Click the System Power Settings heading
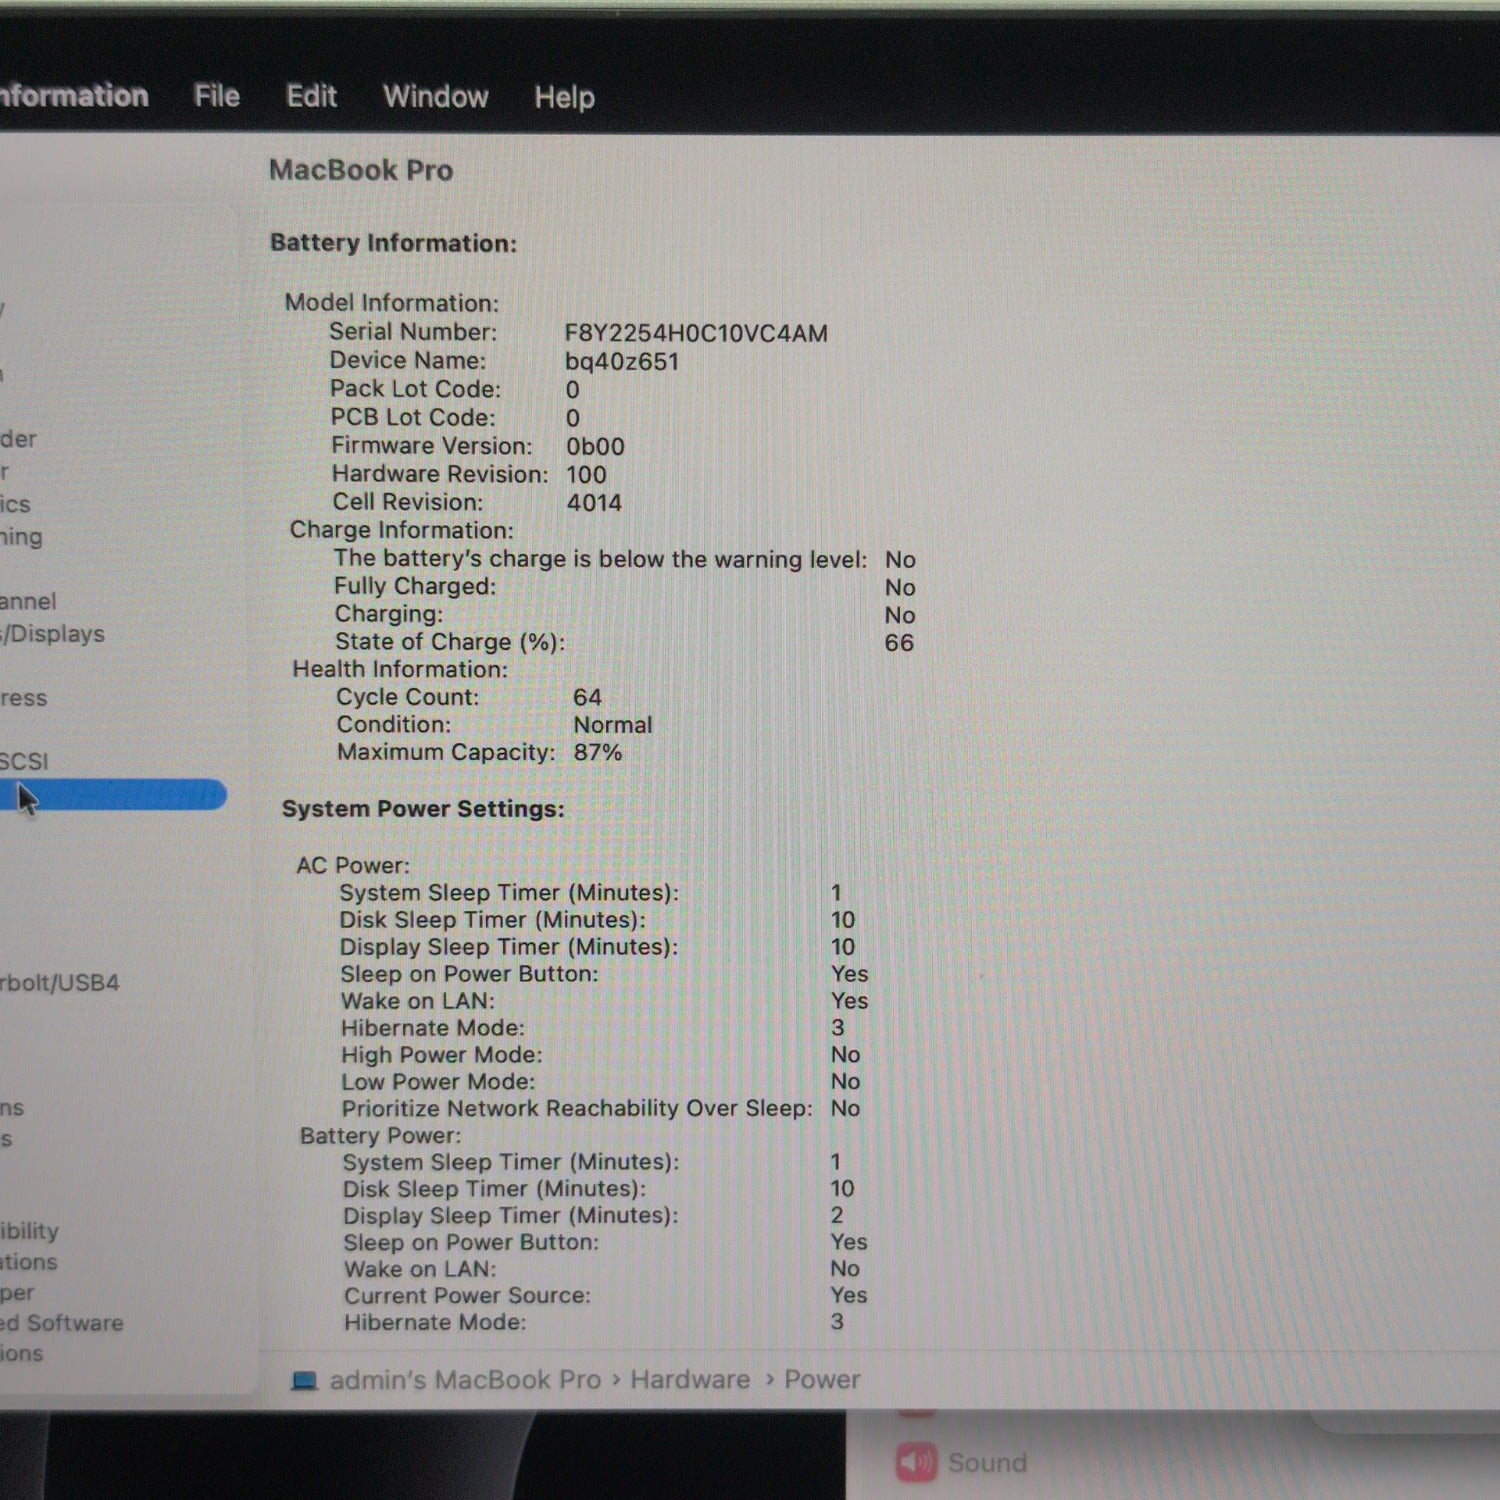1500x1500 pixels. point(422,809)
